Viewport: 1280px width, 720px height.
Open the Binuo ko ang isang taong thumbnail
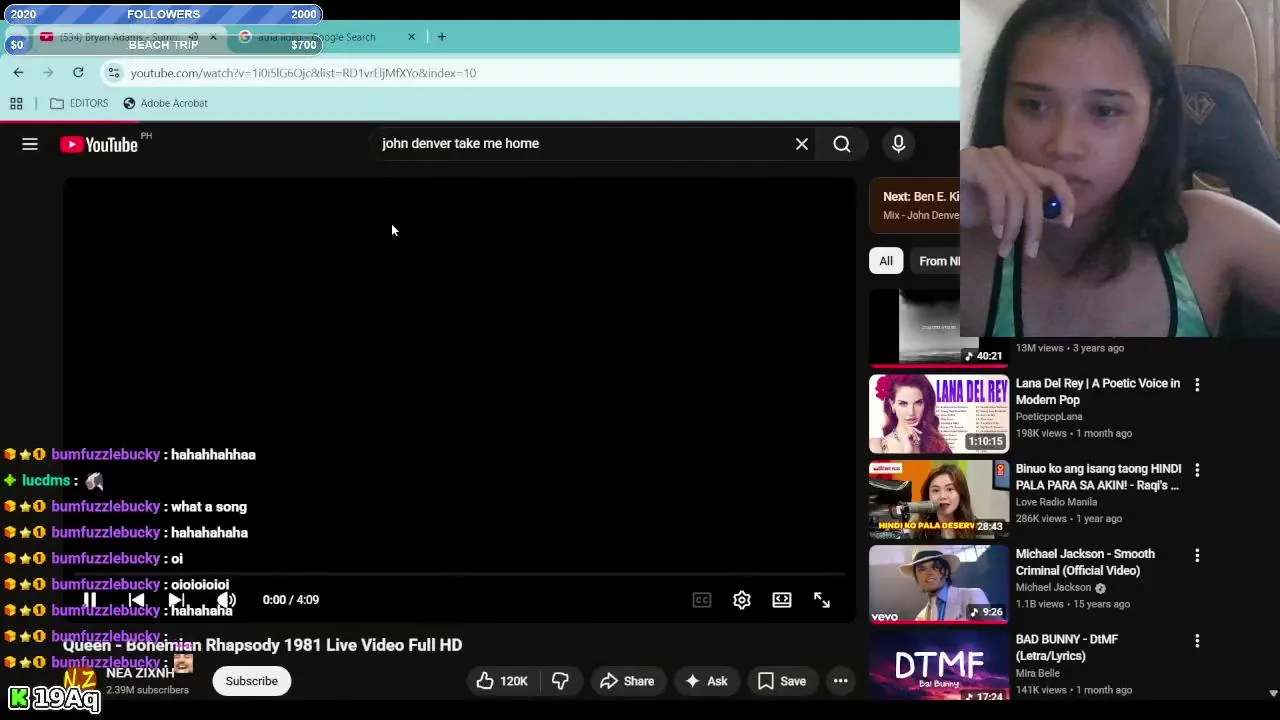(939, 499)
